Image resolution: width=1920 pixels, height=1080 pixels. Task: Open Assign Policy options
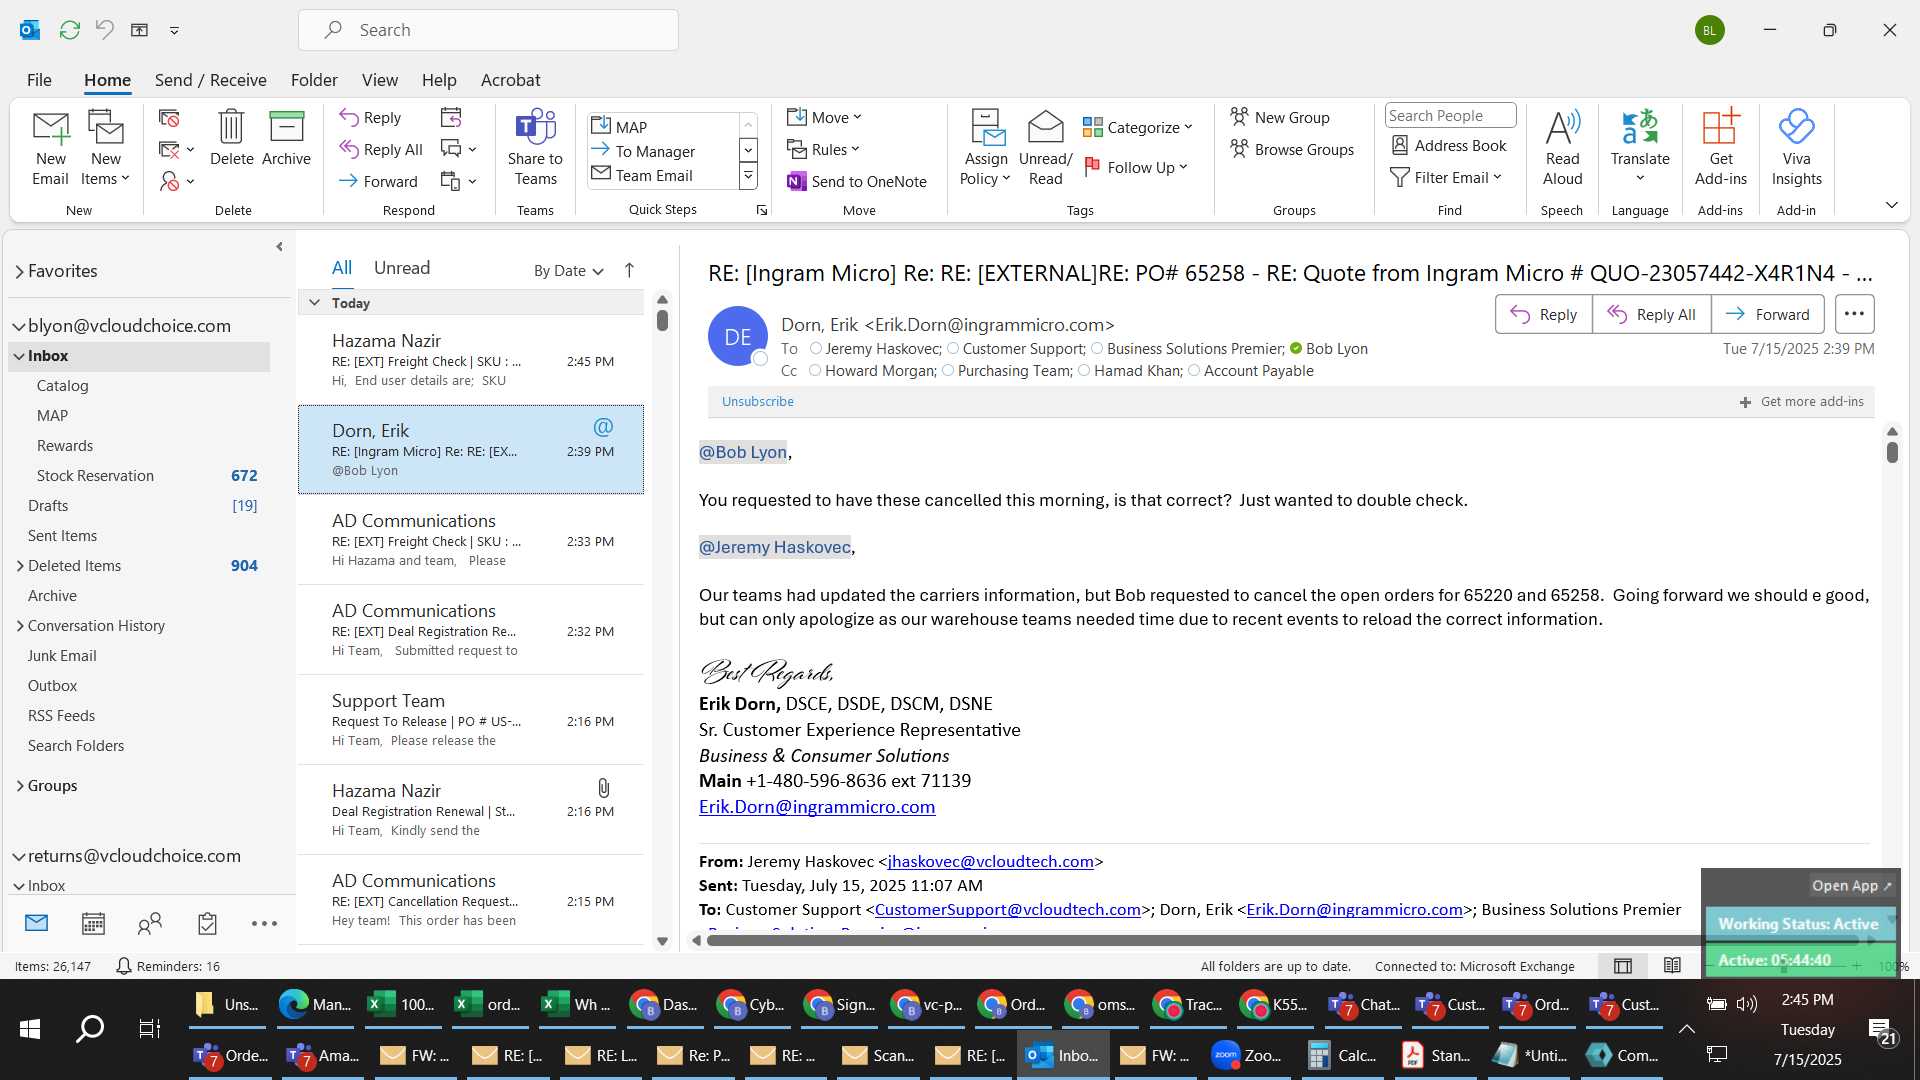tap(986, 148)
